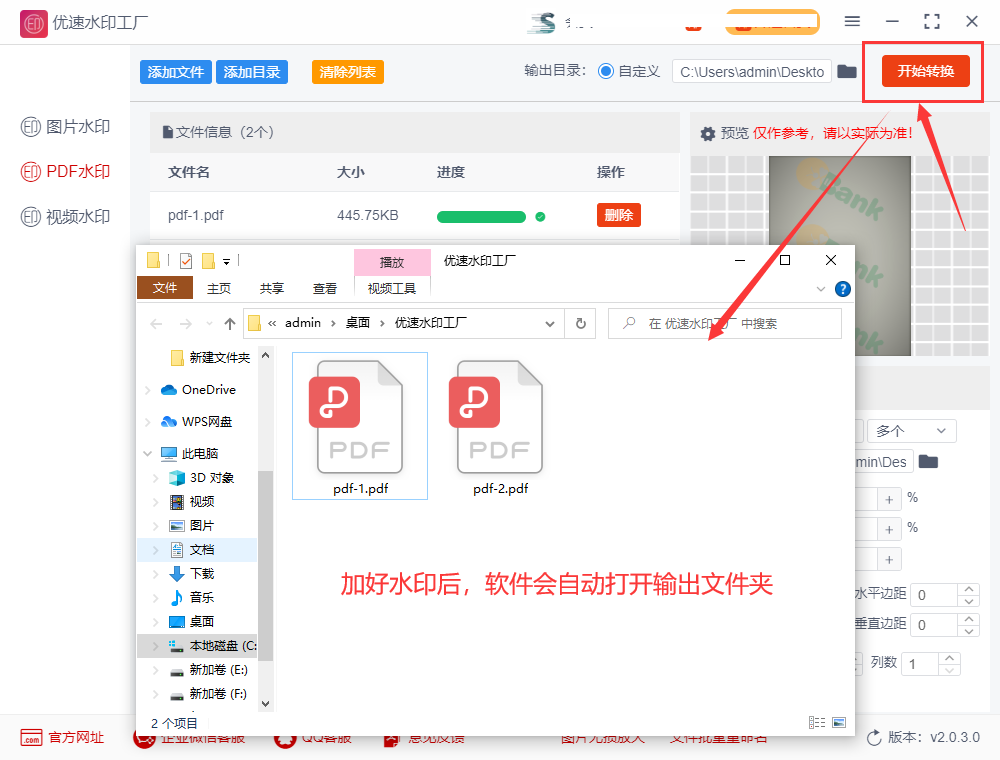Refresh the Explorer folder view
Screen dimensions: 1000x760
pyautogui.click(x=580, y=324)
